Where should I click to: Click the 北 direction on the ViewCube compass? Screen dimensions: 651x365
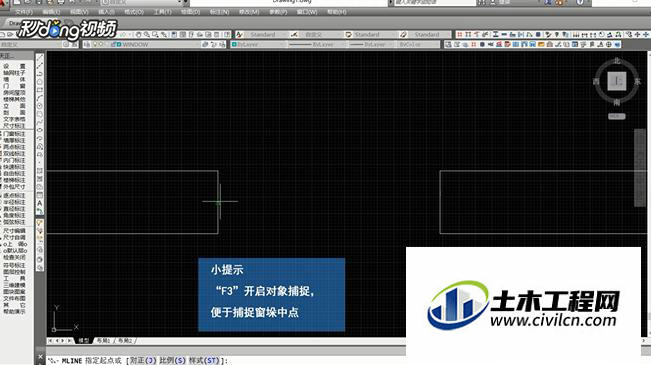[617, 61]
